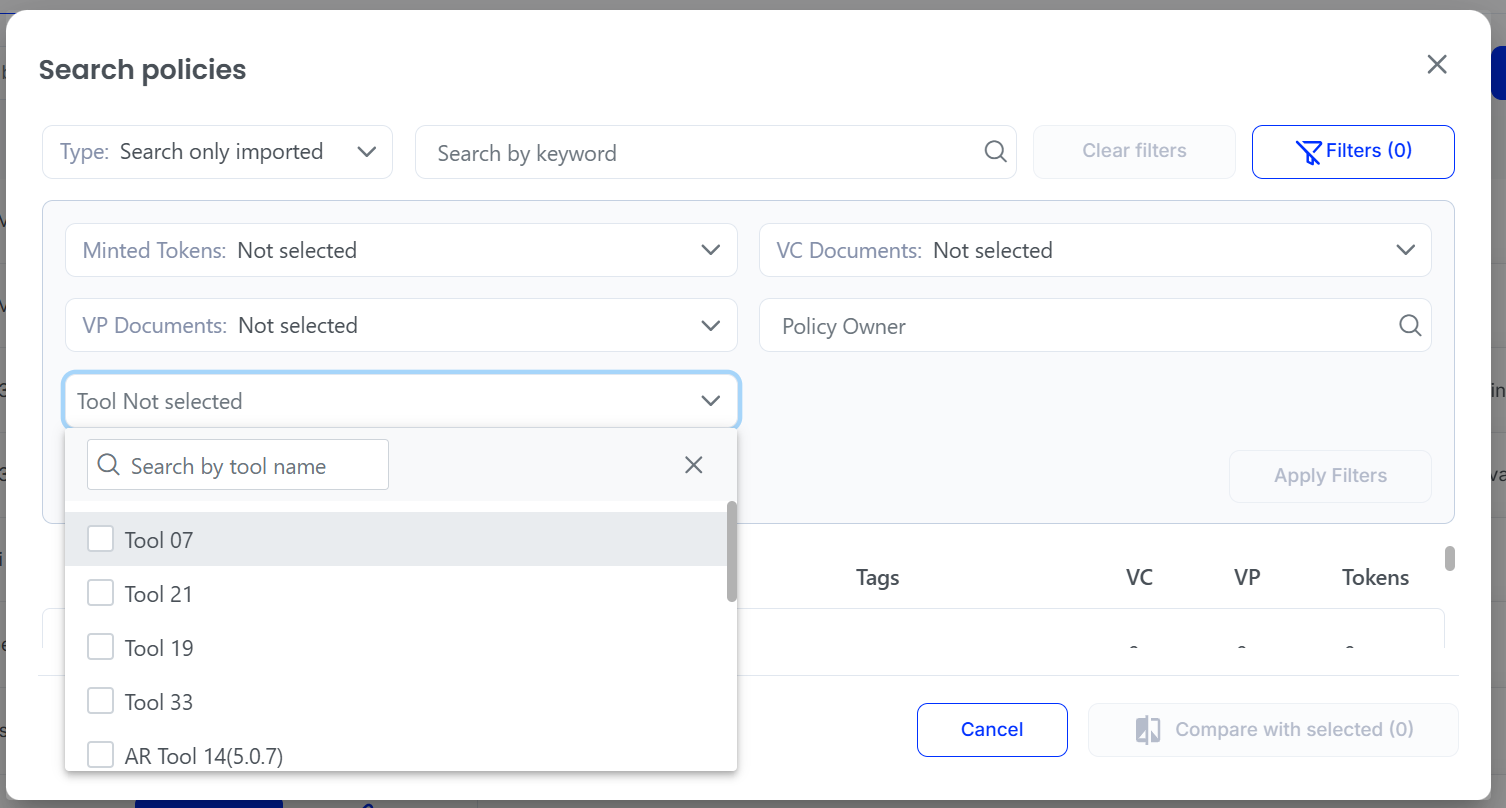Click the Cancel button

992,729
